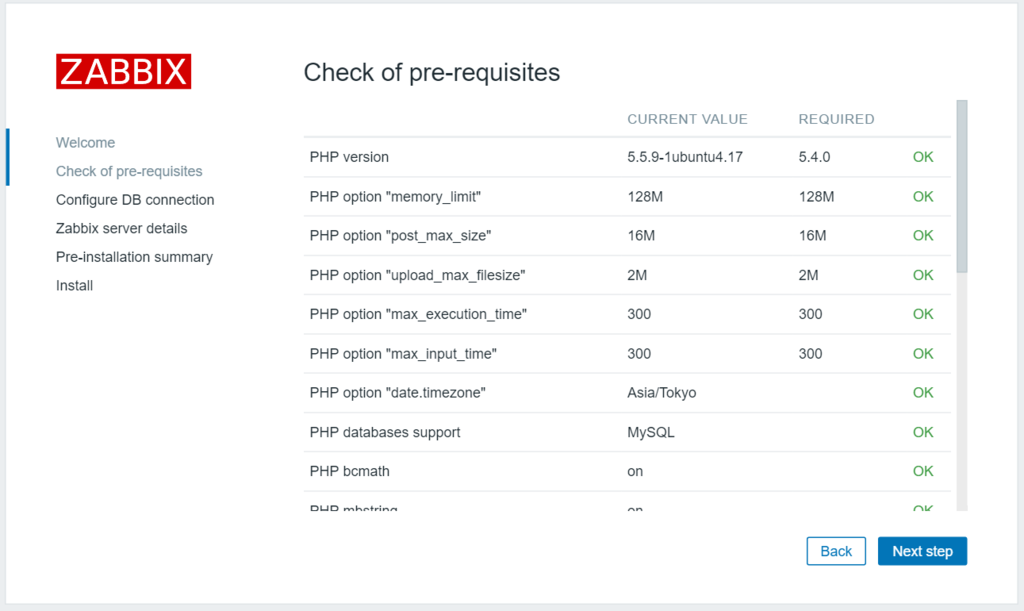Click the Install step in sidebar
Viewport: 1024px width, 611px height.
point(74,286)
